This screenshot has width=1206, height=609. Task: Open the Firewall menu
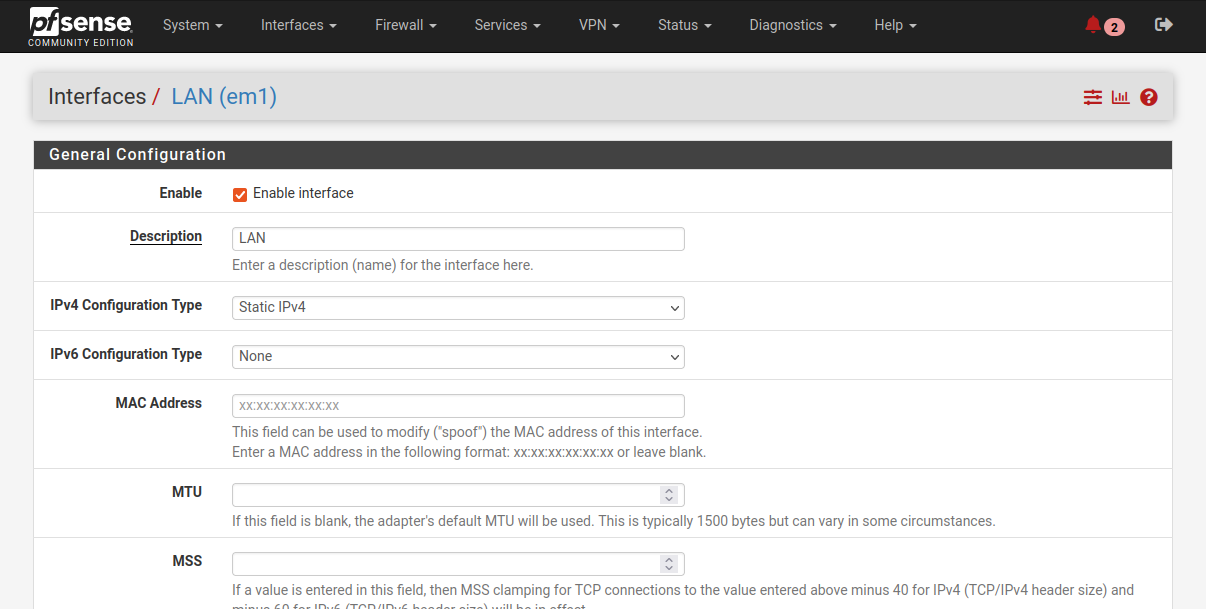pos(405,25)
